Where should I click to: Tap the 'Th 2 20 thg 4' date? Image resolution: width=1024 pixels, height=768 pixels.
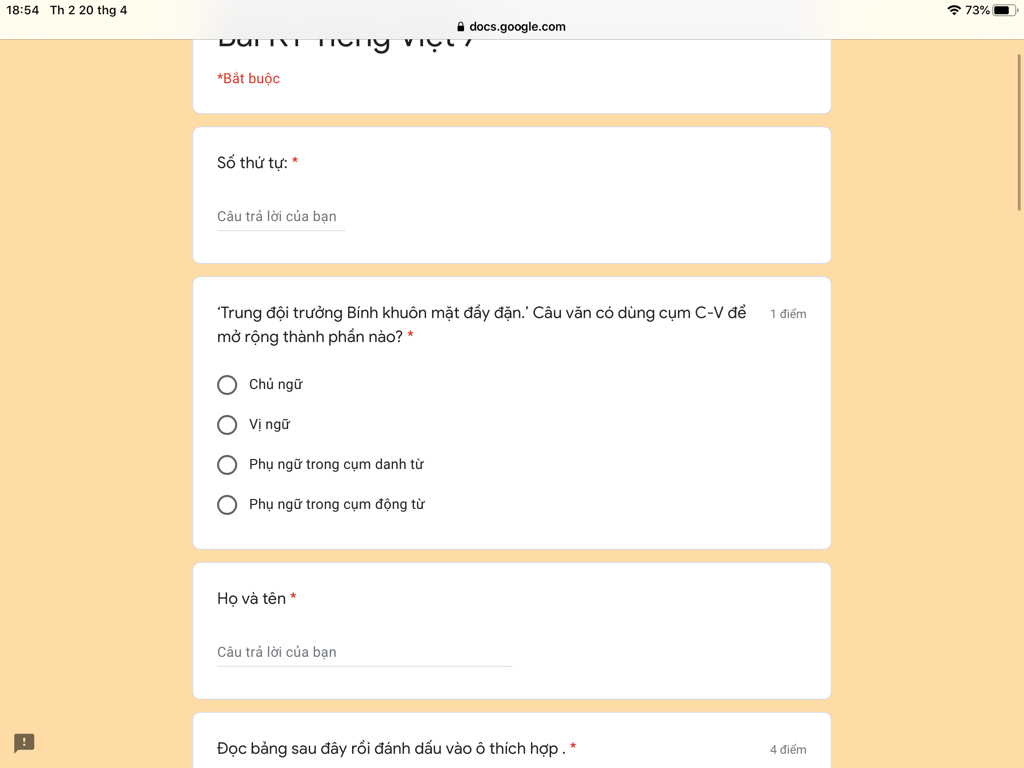point(89,10)
